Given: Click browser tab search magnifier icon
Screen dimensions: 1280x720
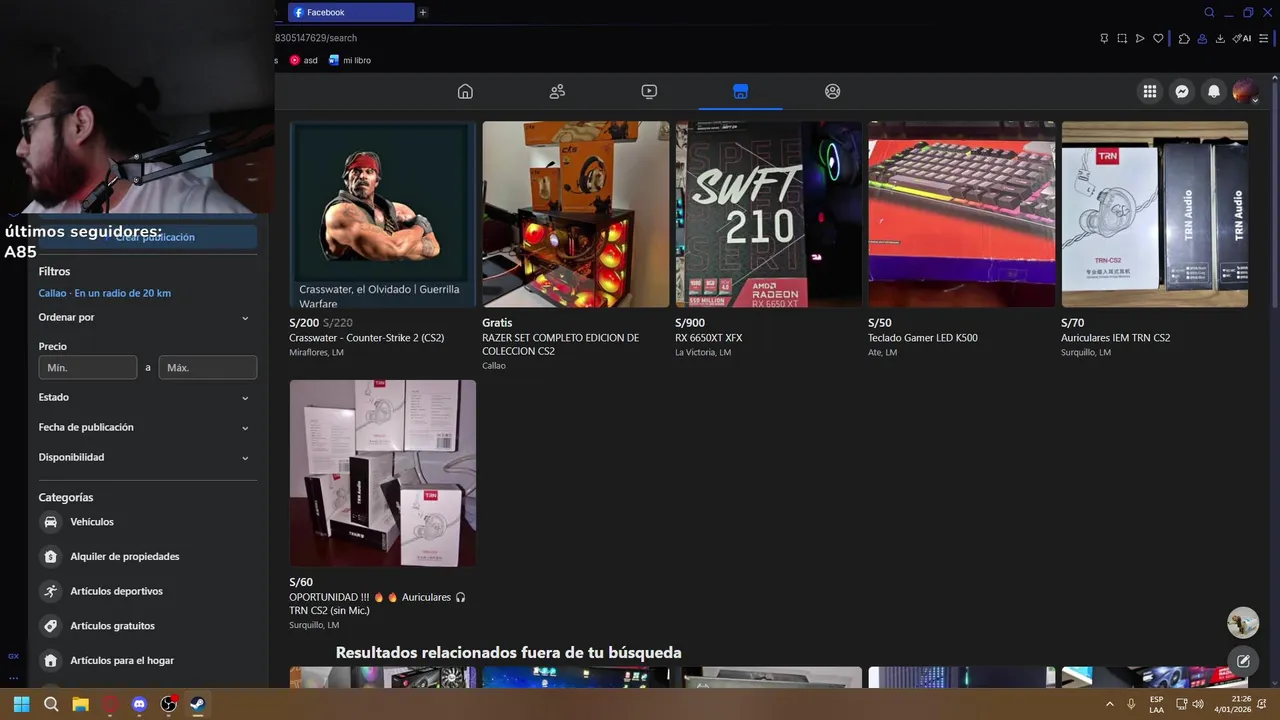Looking at the screenshot, I should 1209,13.
